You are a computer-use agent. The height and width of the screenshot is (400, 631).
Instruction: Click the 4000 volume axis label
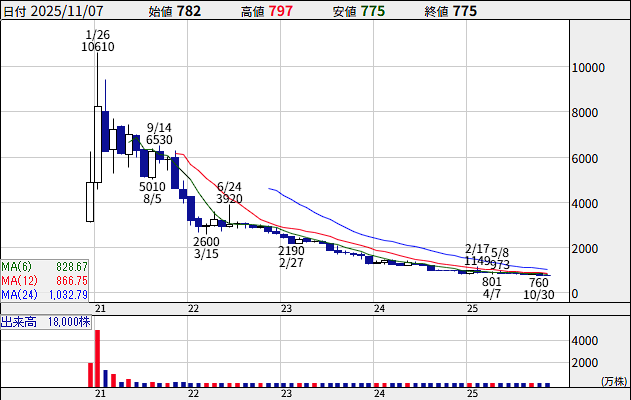tap(585, 341)
